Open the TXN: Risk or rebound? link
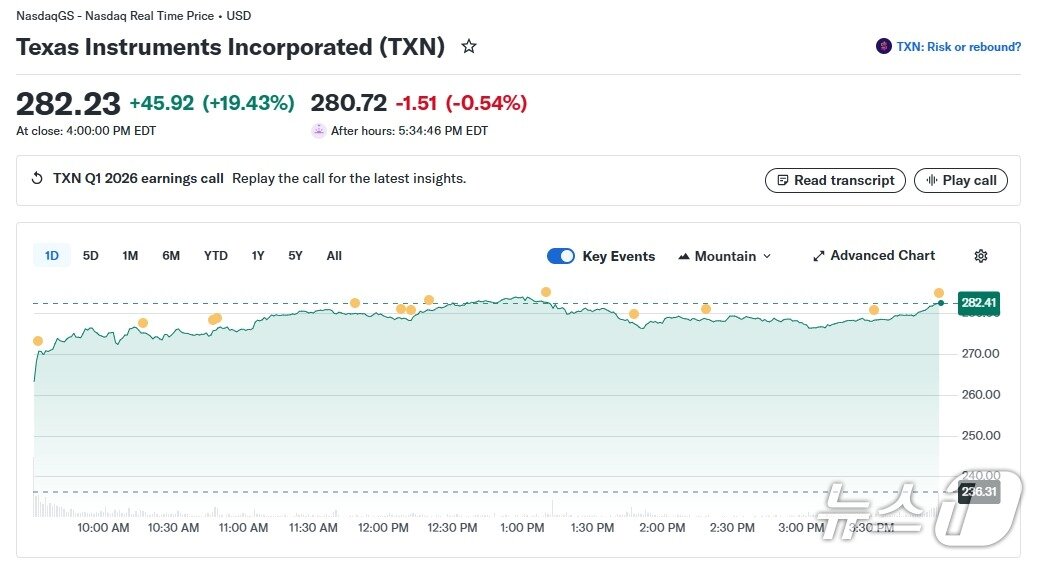This screenshot has height=562, width=1038. tap(958, 47)
